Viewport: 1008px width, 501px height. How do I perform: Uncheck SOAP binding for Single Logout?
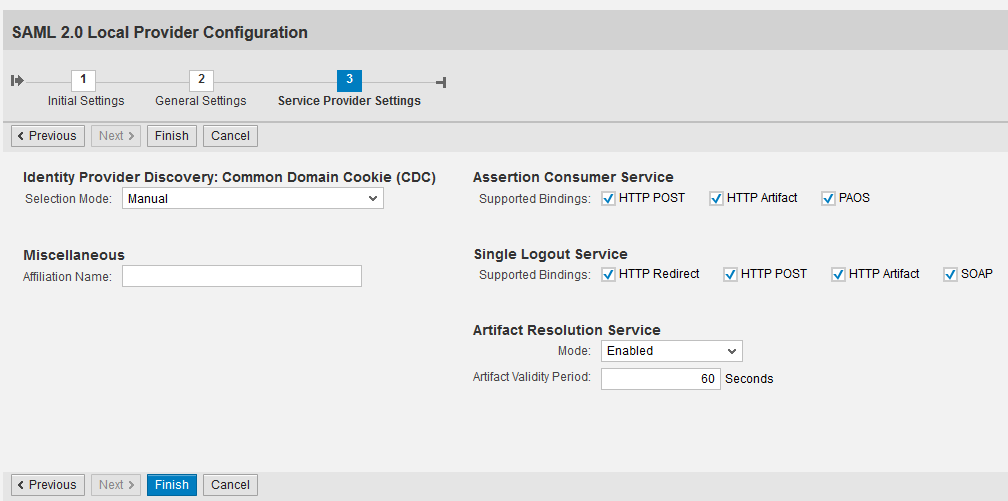[950, 275]
